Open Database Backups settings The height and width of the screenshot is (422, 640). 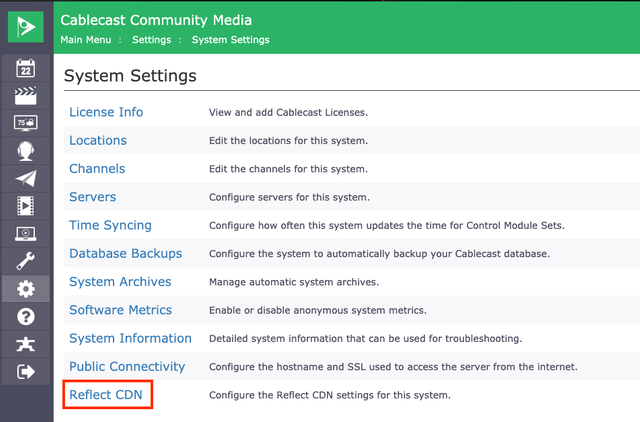pyautogui.click(x=126, y=253)
